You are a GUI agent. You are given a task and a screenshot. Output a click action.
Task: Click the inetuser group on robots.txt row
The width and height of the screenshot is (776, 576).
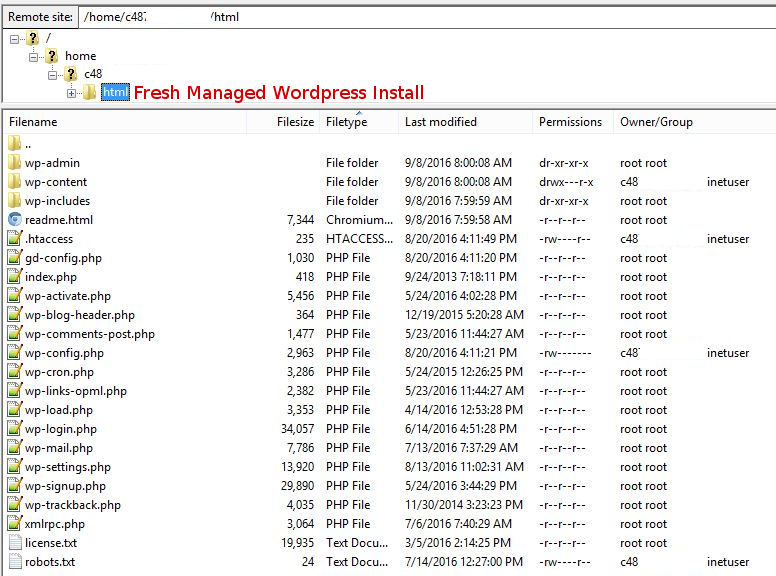tap(728, 562)
